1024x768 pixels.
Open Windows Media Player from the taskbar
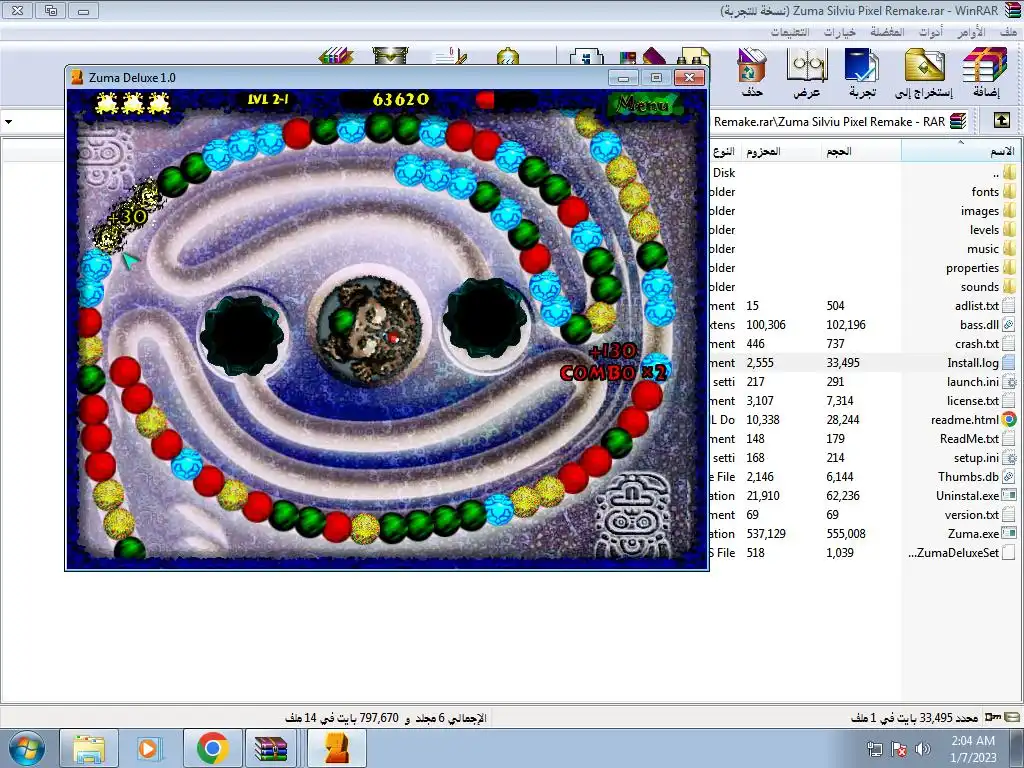click(150, 748)
